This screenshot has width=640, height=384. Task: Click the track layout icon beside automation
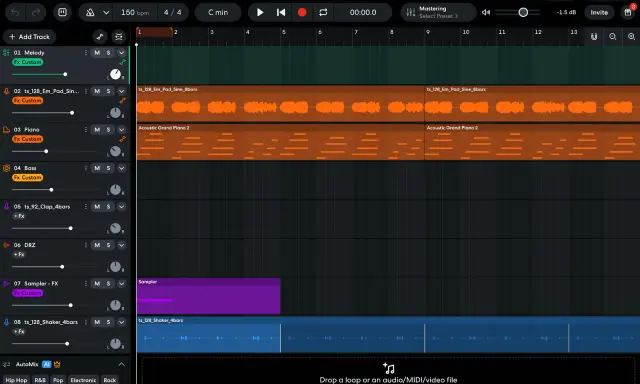(x=119, y=37)
